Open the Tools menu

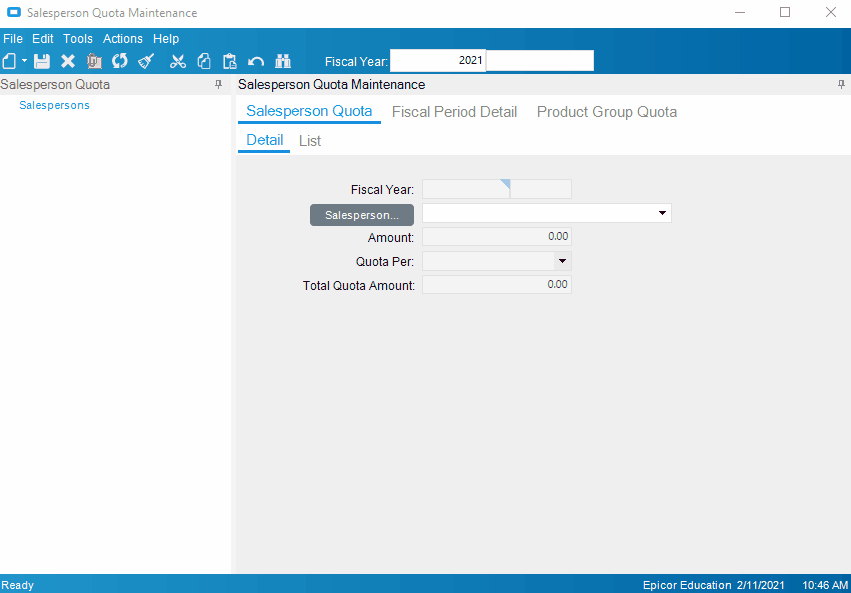78,39
